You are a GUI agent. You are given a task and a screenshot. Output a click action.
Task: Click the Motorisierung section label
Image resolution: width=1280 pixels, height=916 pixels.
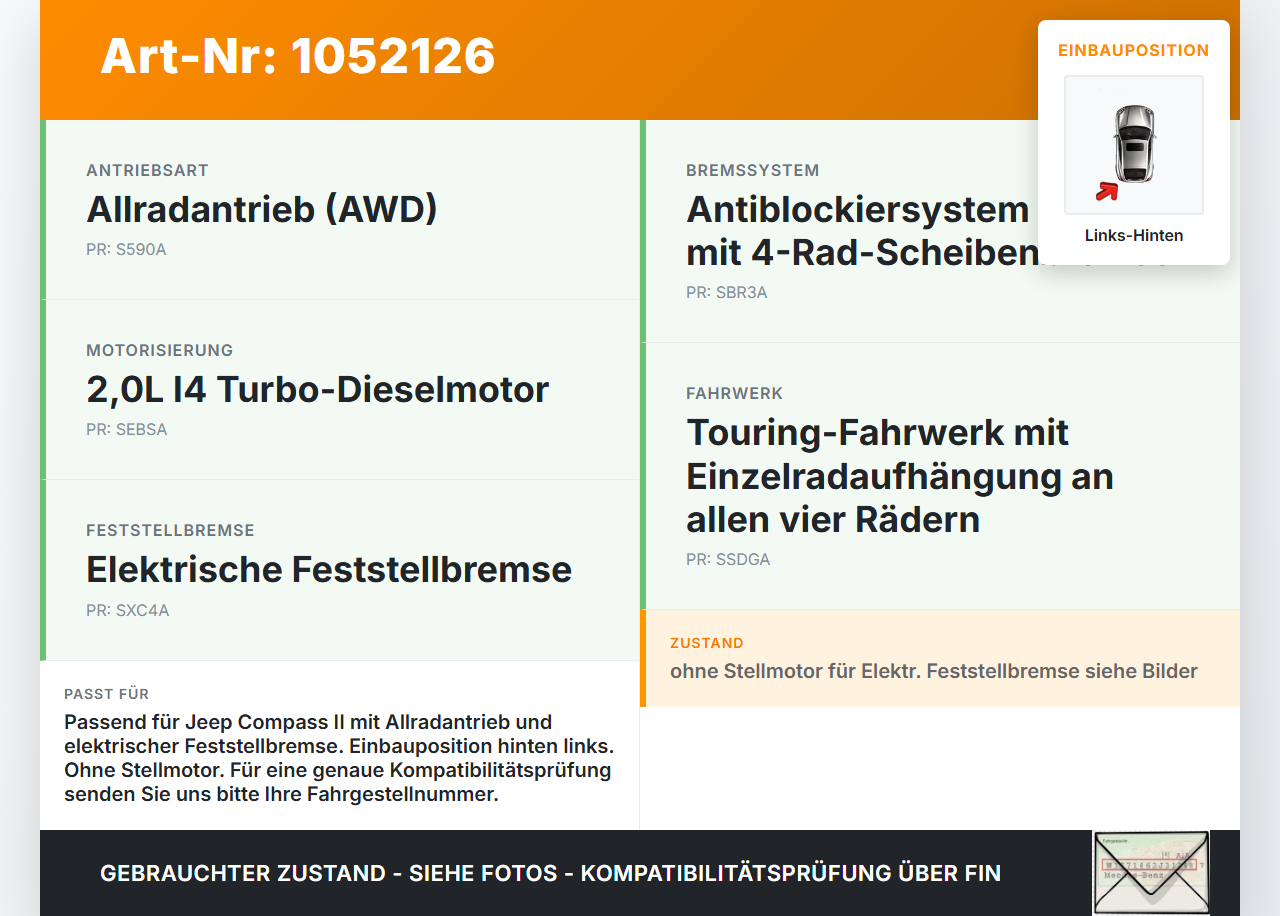160,350
